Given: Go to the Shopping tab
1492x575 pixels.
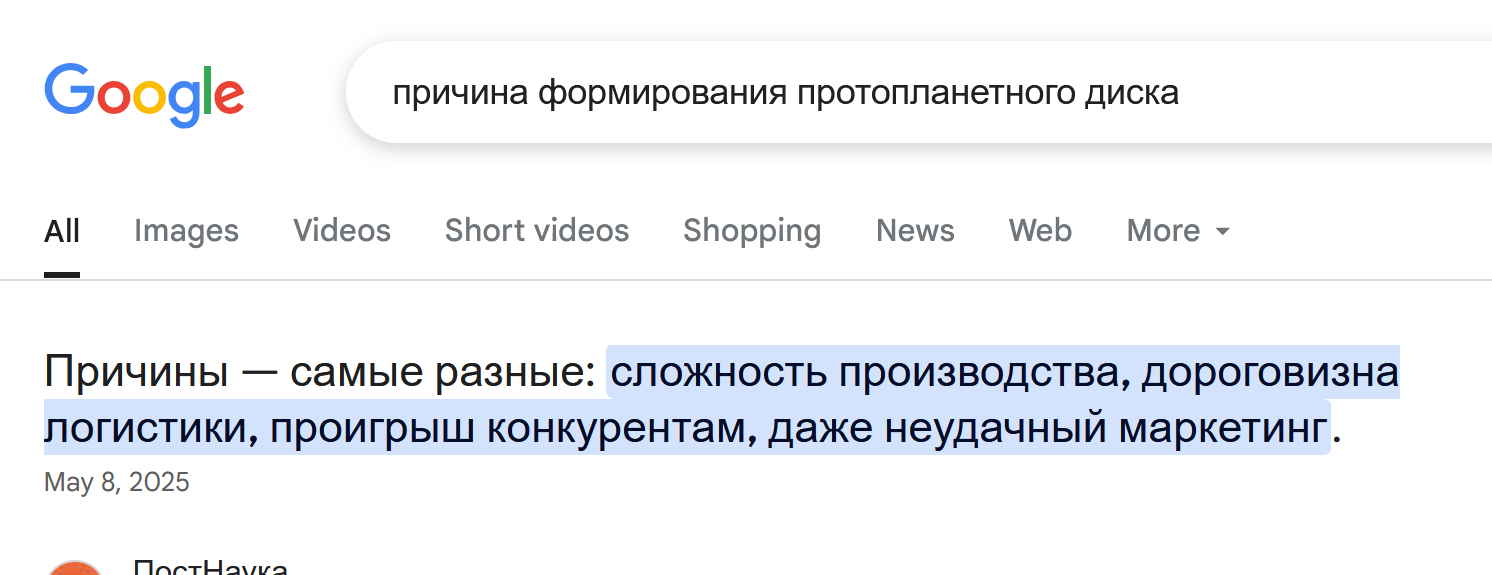Looking at the screenshot, I should pyautogui.click(x=752, y=231).
